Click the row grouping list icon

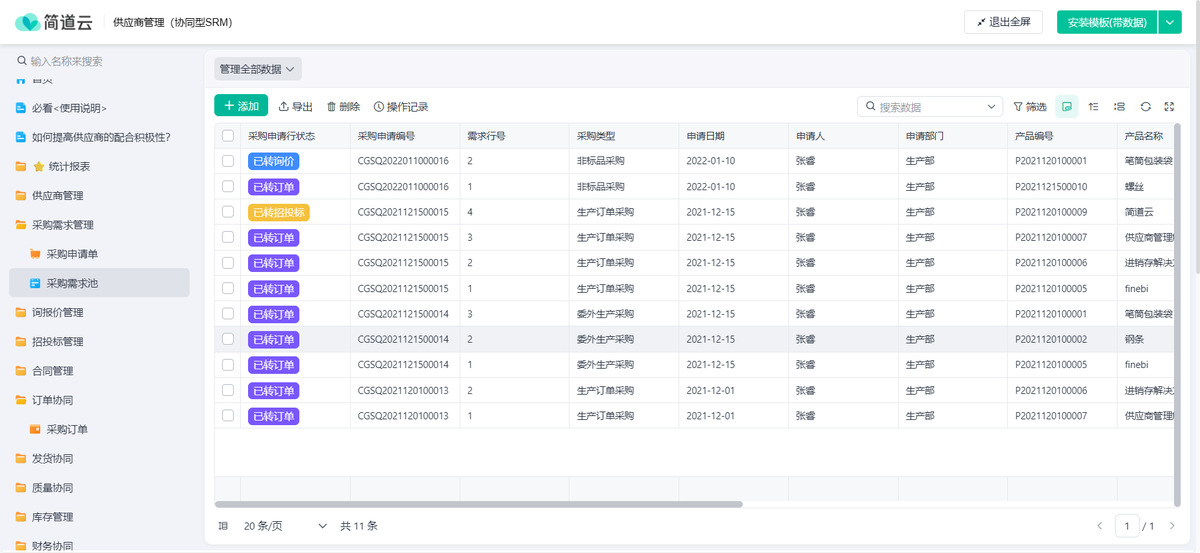click(x=1119, y=106)
